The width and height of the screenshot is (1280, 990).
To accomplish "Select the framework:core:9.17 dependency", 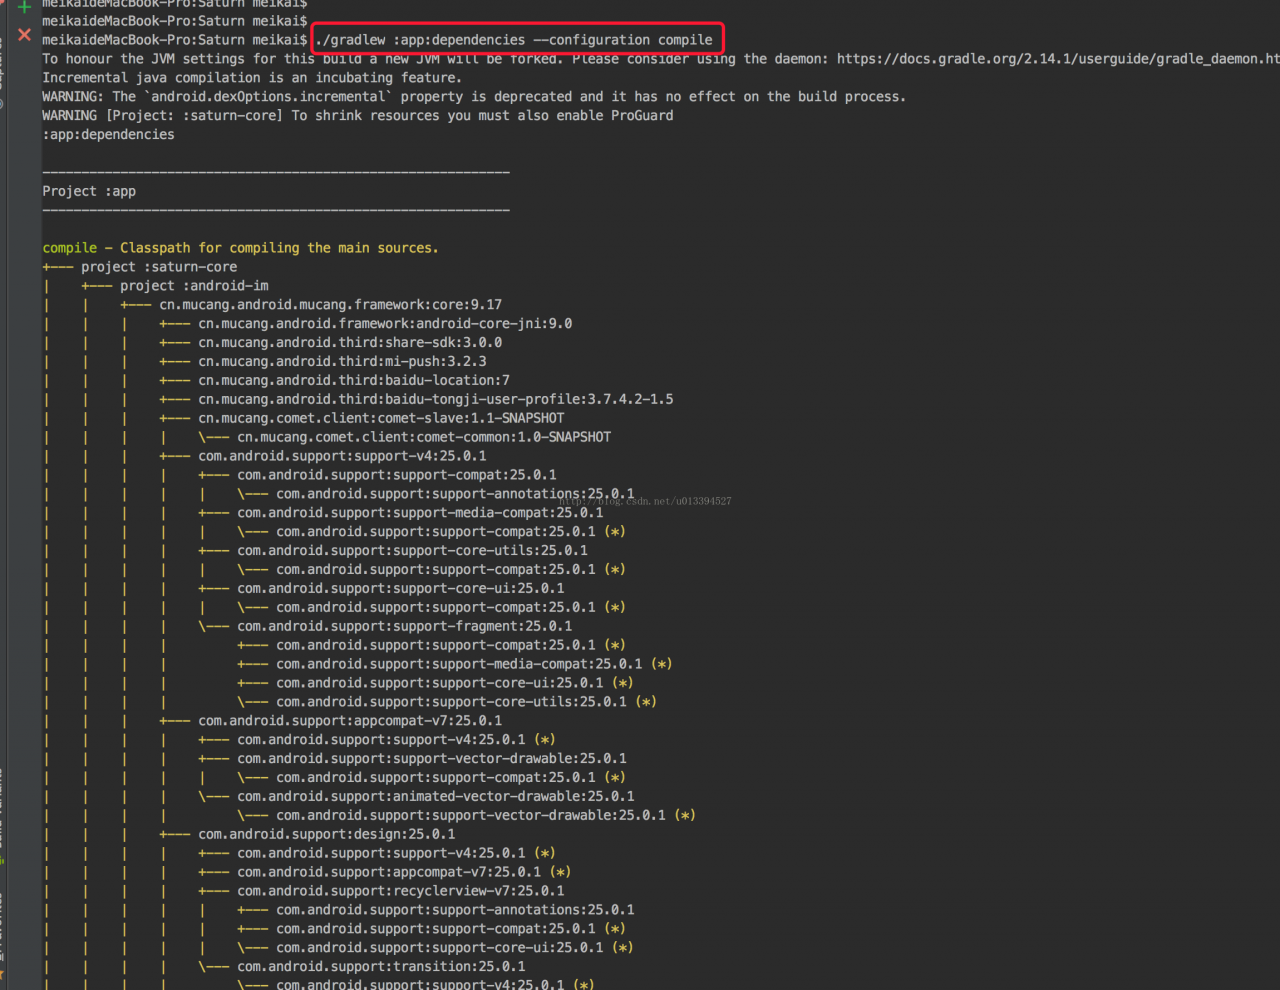I will pyautogui.click(x=330, y=305).
